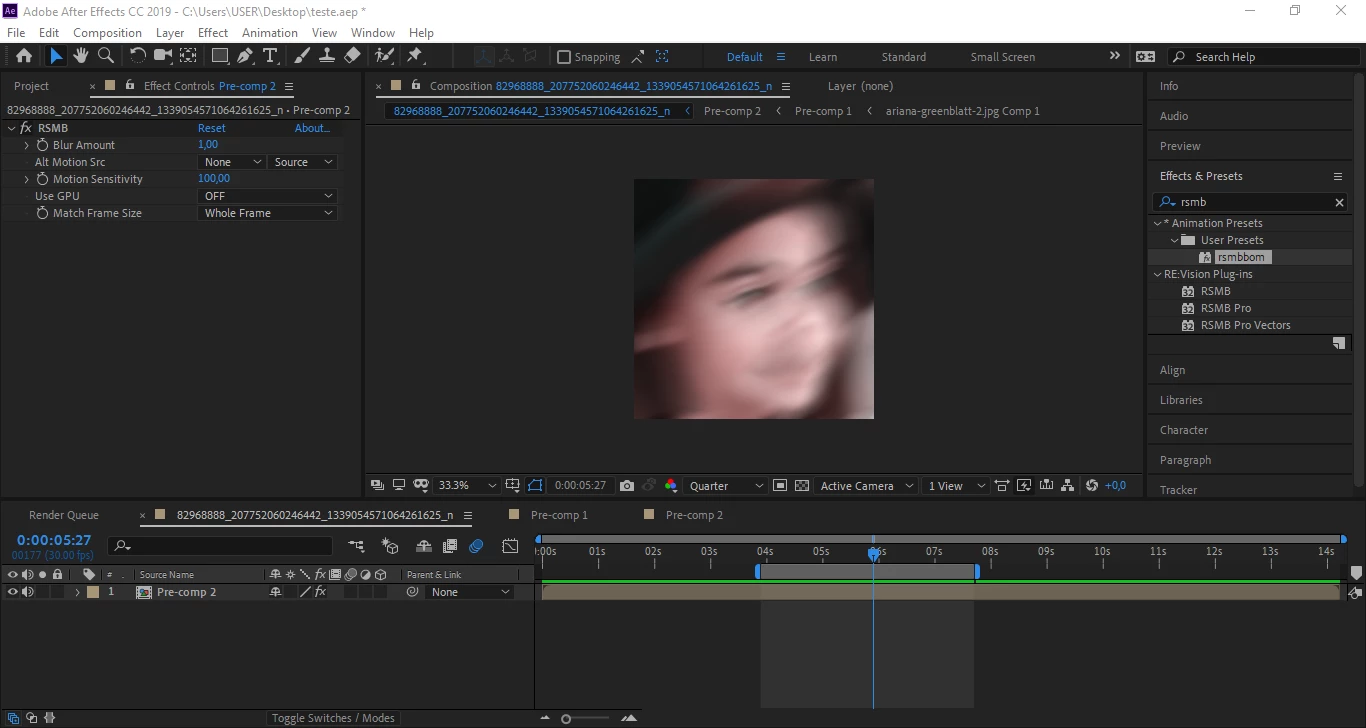Mute Pre-comp 2 layer audio
The height and width of the screenshot is (728, 1366).
coord(28,592)
